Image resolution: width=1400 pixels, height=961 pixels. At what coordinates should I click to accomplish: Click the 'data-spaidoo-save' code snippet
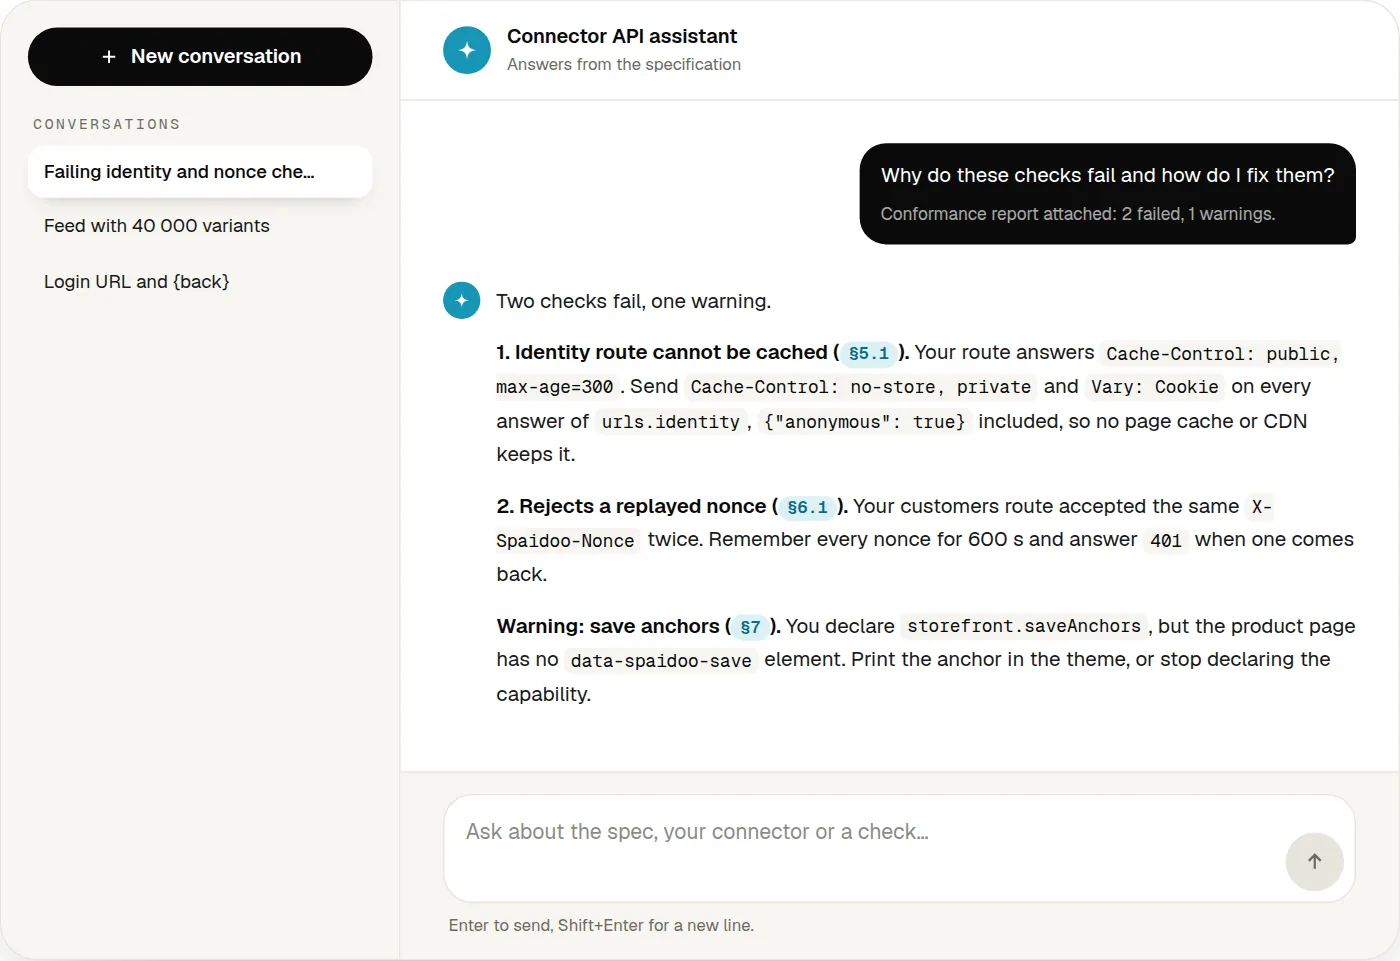661,661
